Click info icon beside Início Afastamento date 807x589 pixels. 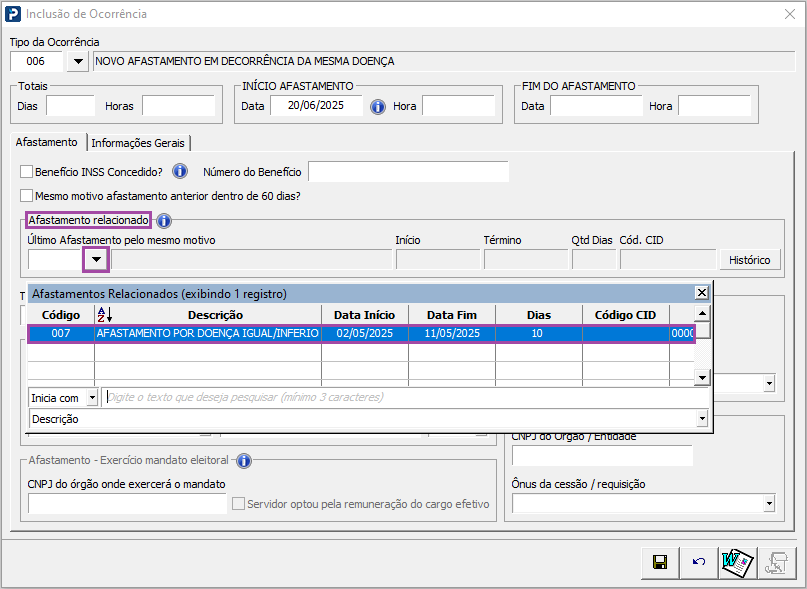pos(378,106)
